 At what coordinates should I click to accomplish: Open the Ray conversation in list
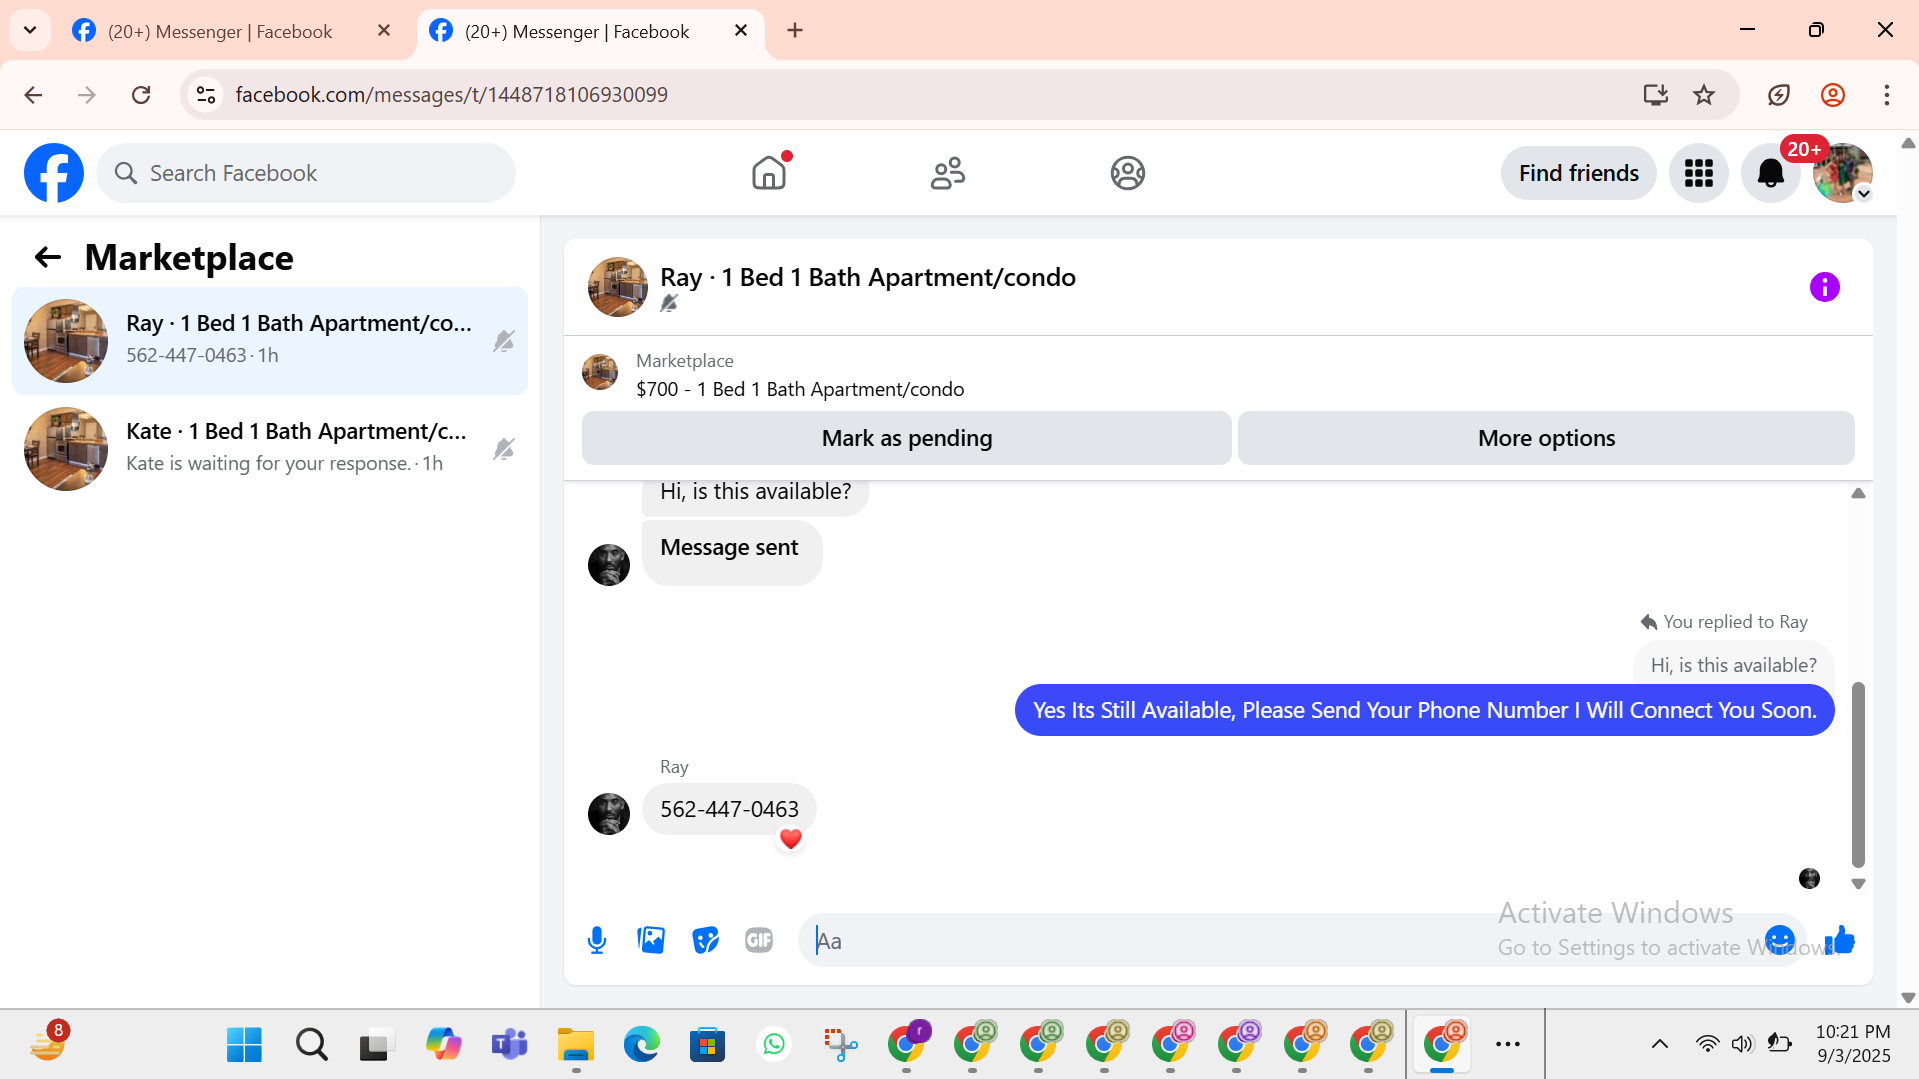(270, 341)
